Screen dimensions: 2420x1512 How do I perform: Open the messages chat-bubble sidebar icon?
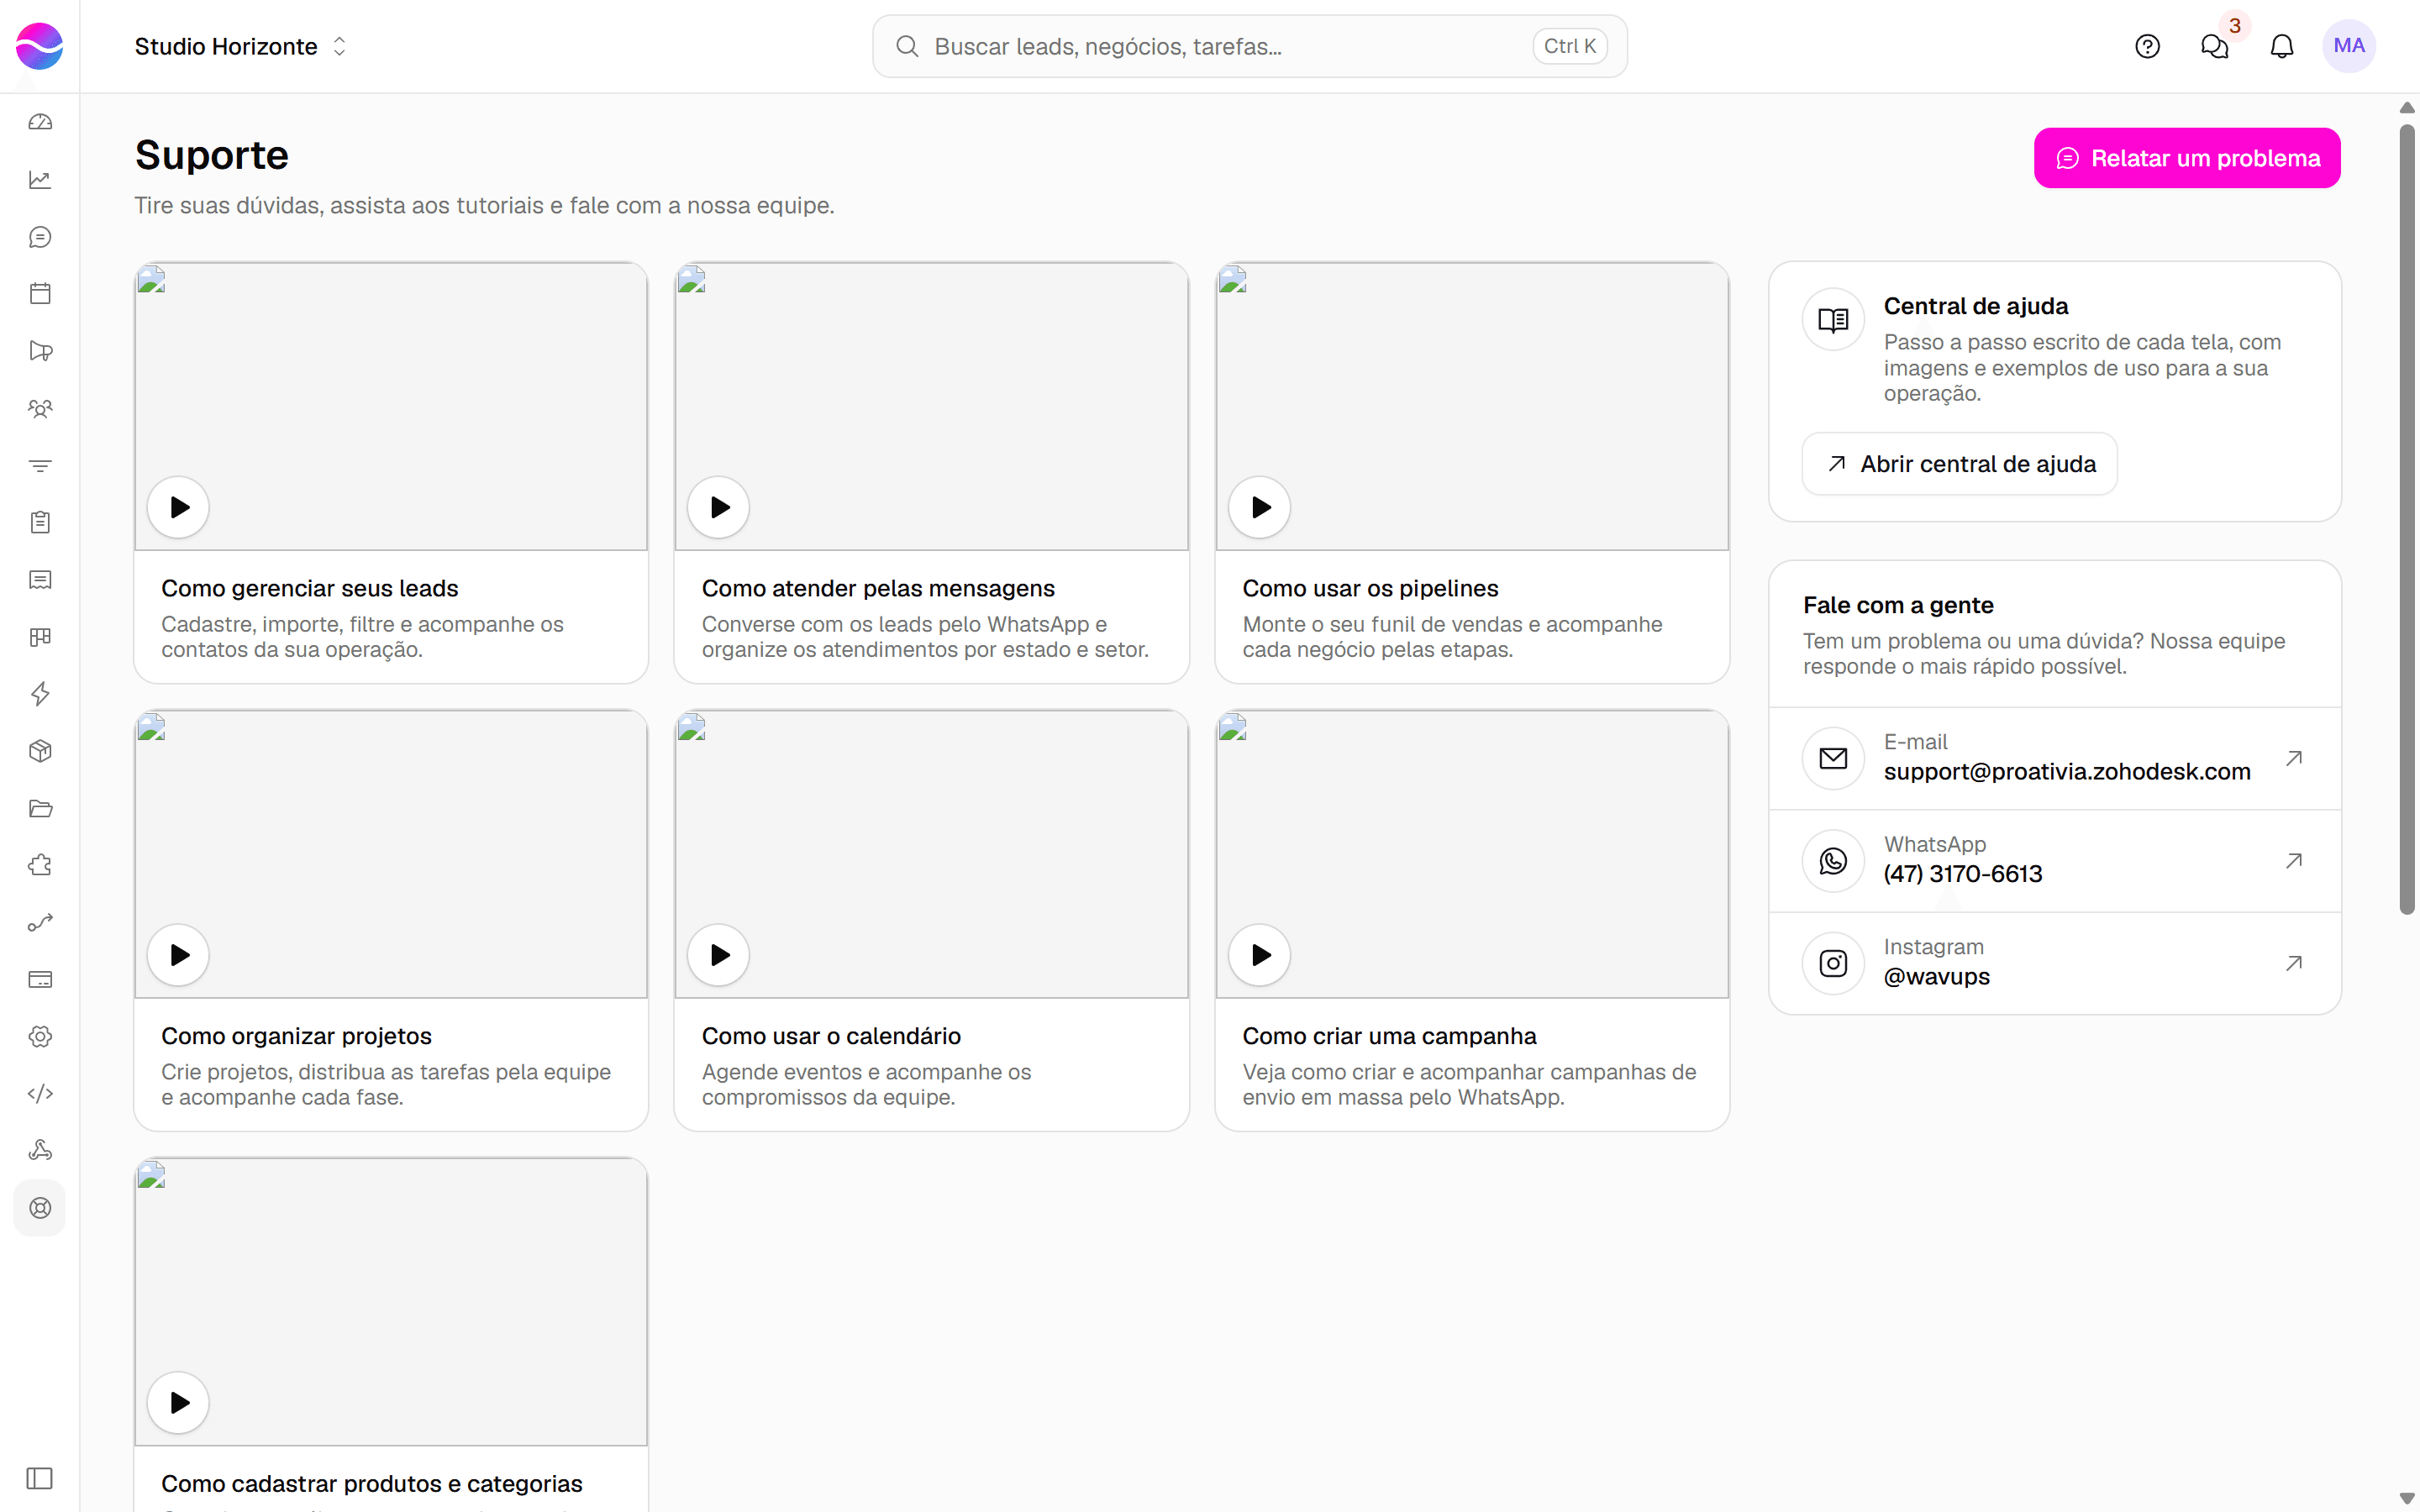click(40, 237)
